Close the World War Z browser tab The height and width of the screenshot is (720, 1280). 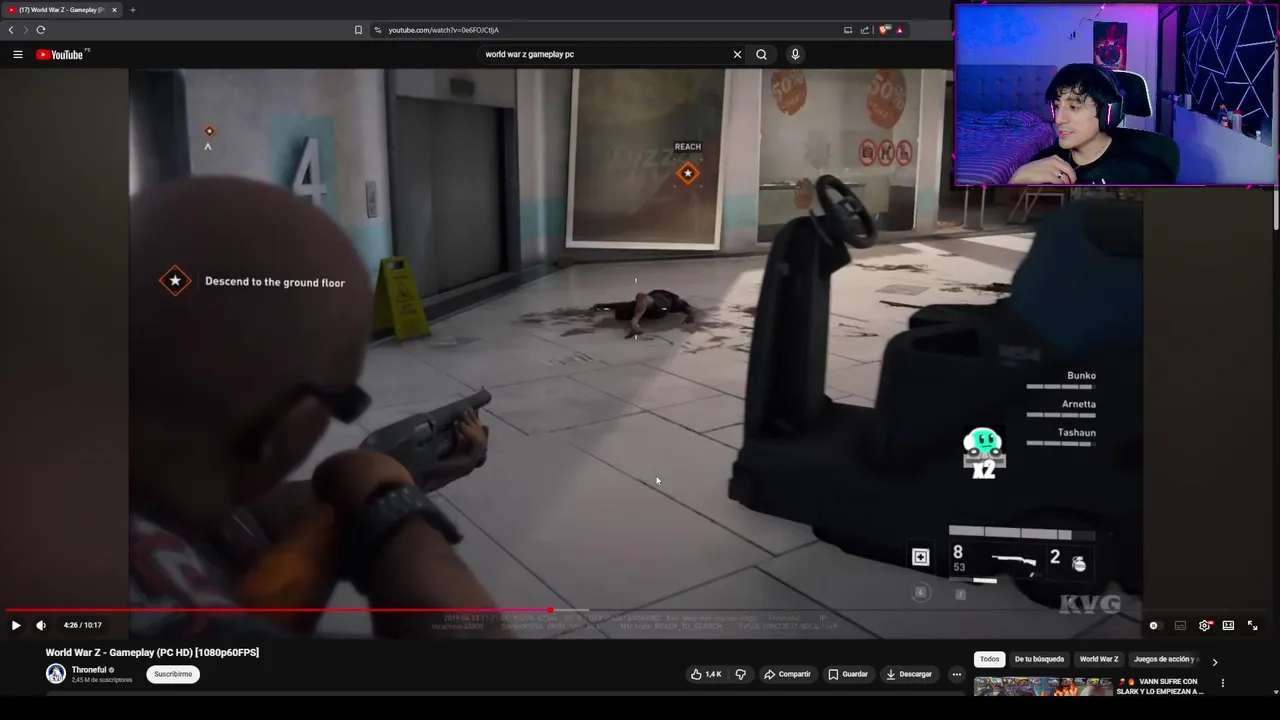114,10
